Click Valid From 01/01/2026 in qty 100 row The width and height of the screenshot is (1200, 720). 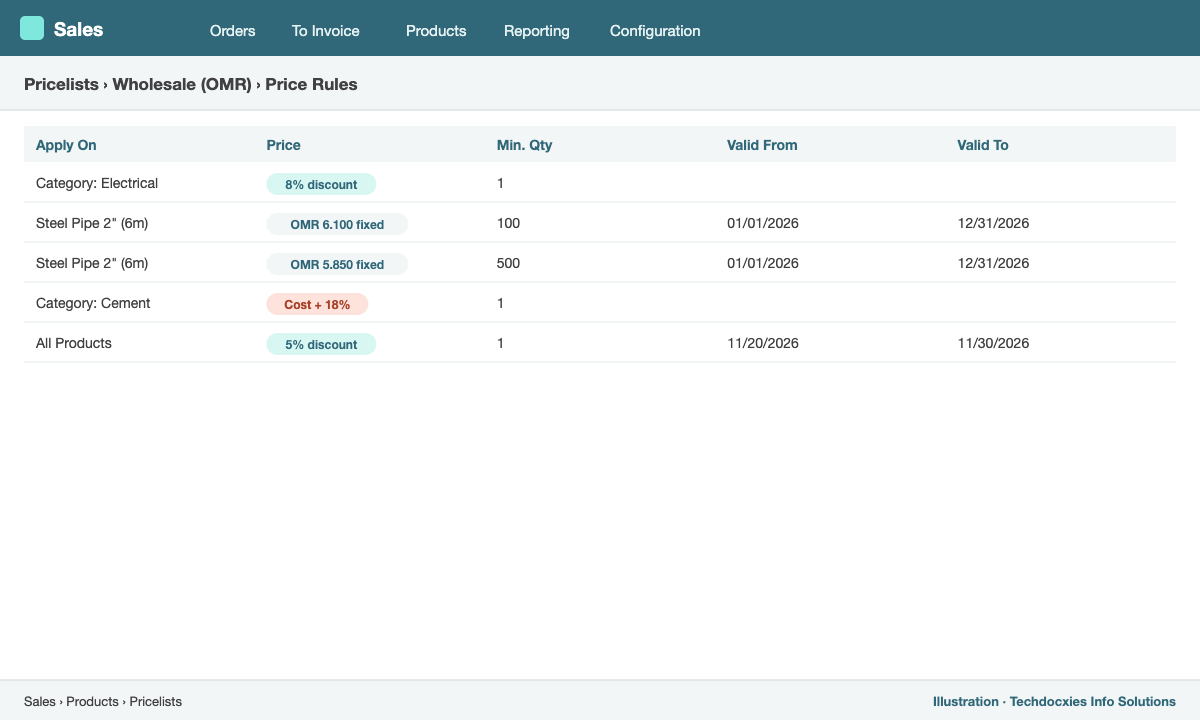pyautogui.click(x=763, y=223)
